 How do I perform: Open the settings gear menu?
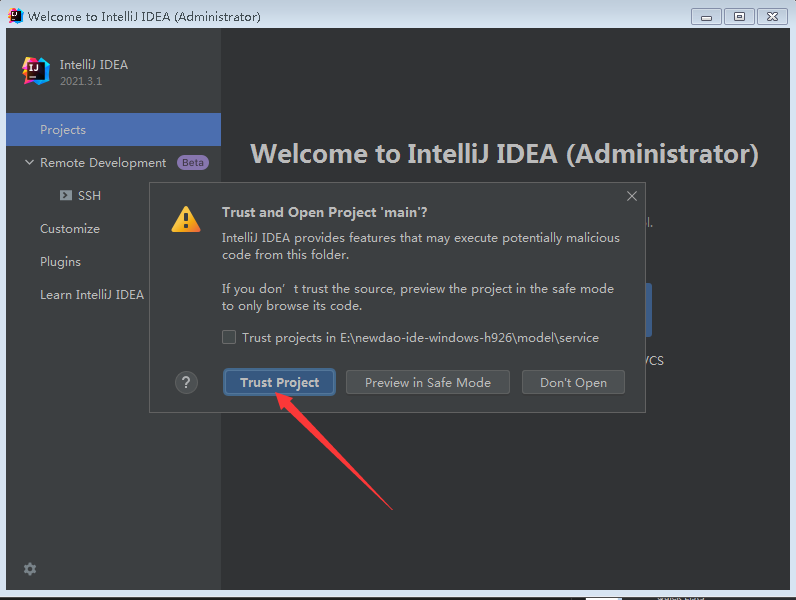[30, 569]
